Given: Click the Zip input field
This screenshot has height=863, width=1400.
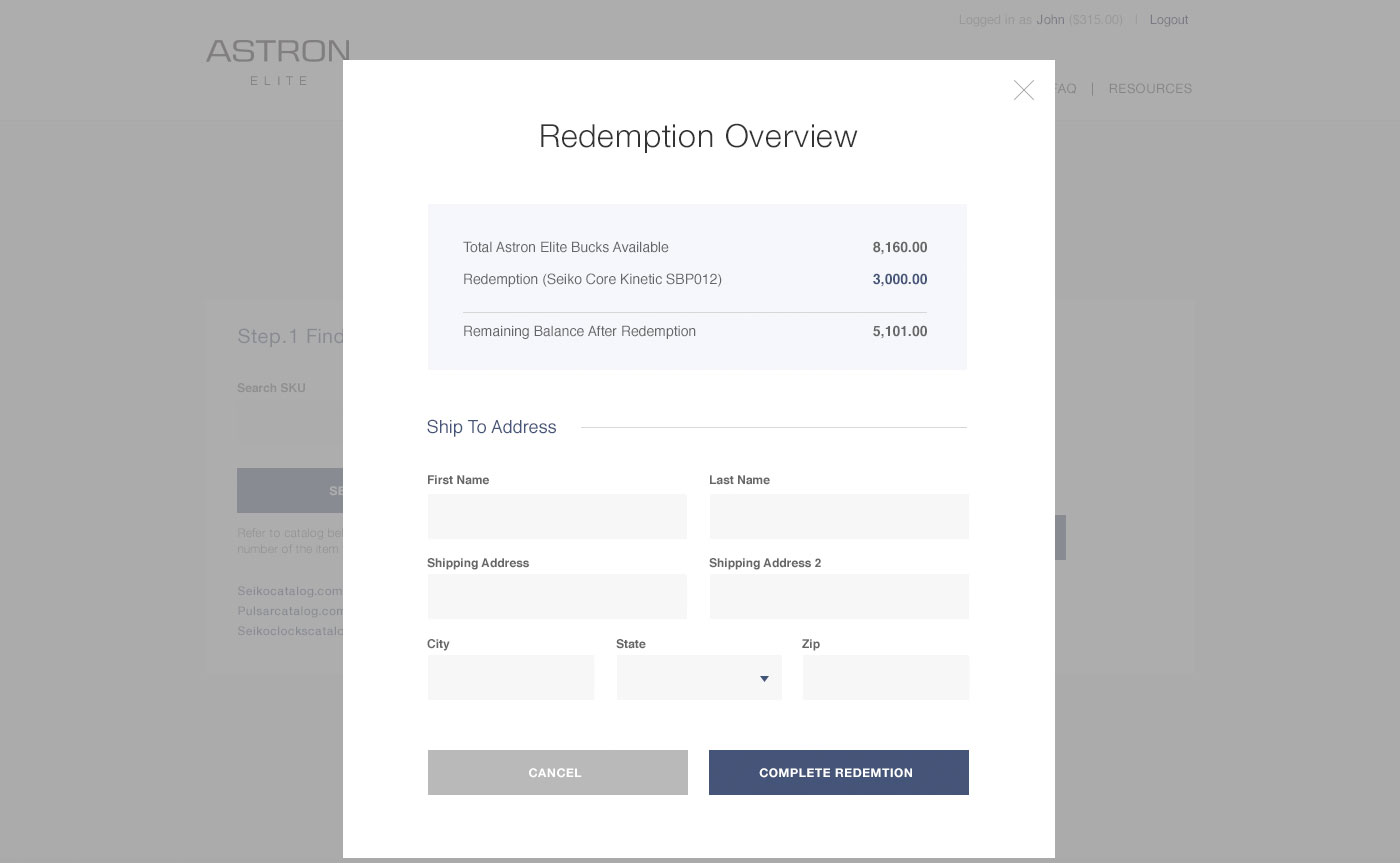Looking at the screenshot, I should coord(886,678).
